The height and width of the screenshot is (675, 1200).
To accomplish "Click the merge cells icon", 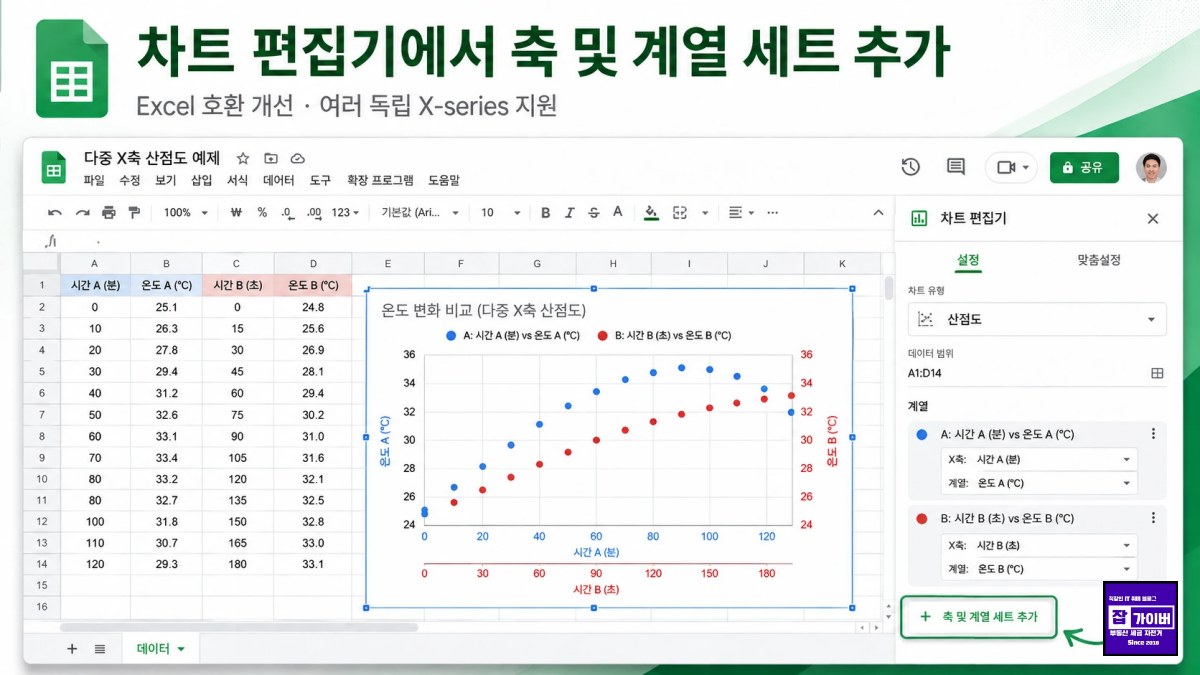I will point(680,213).
